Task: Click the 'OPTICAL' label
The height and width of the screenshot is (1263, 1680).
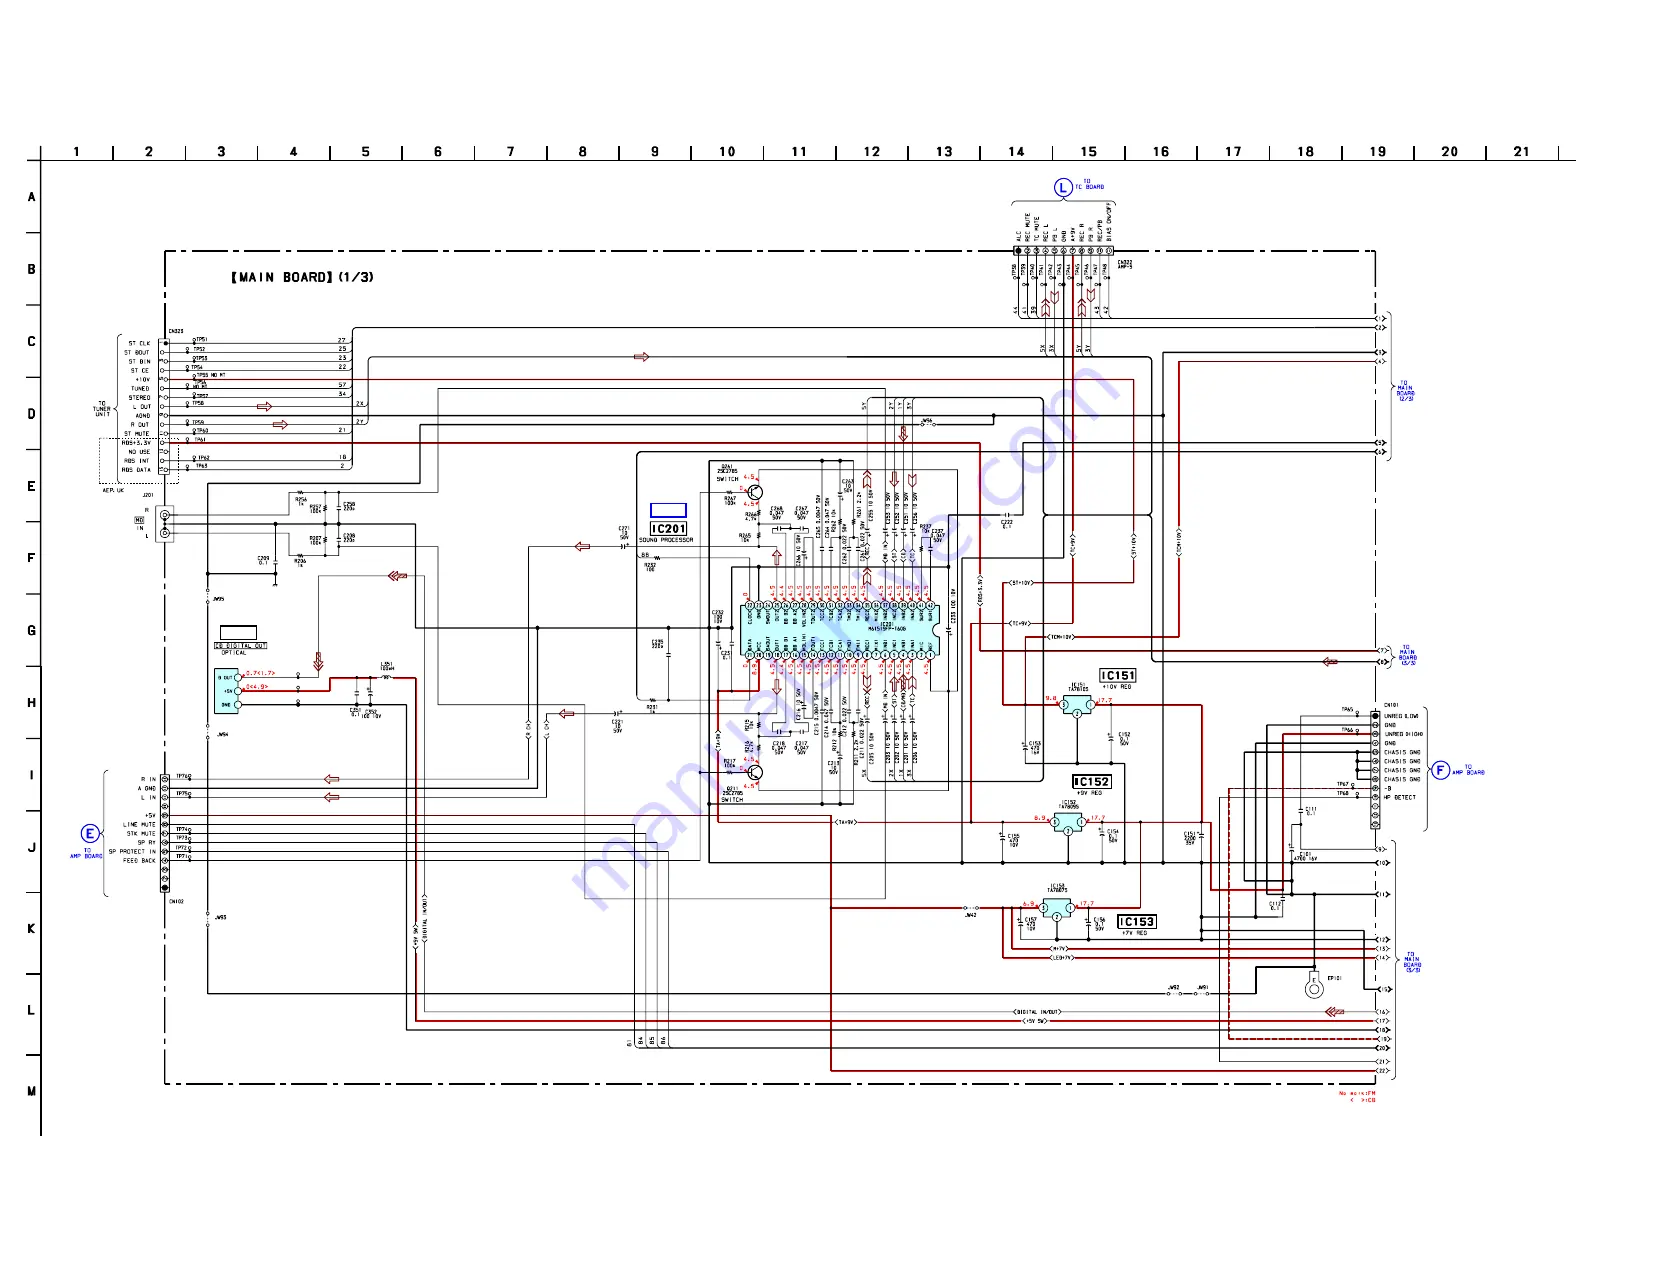Action: (x=234, y=653)
